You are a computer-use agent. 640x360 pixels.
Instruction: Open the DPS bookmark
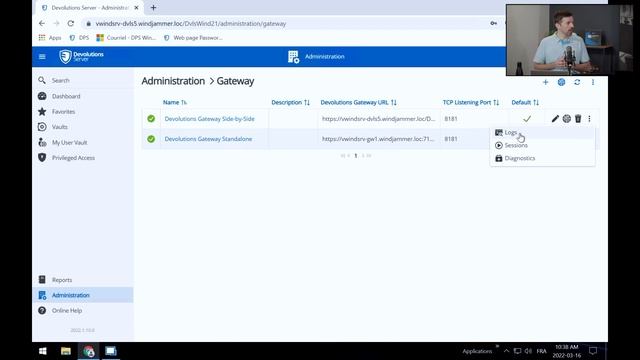click(79, 38)
